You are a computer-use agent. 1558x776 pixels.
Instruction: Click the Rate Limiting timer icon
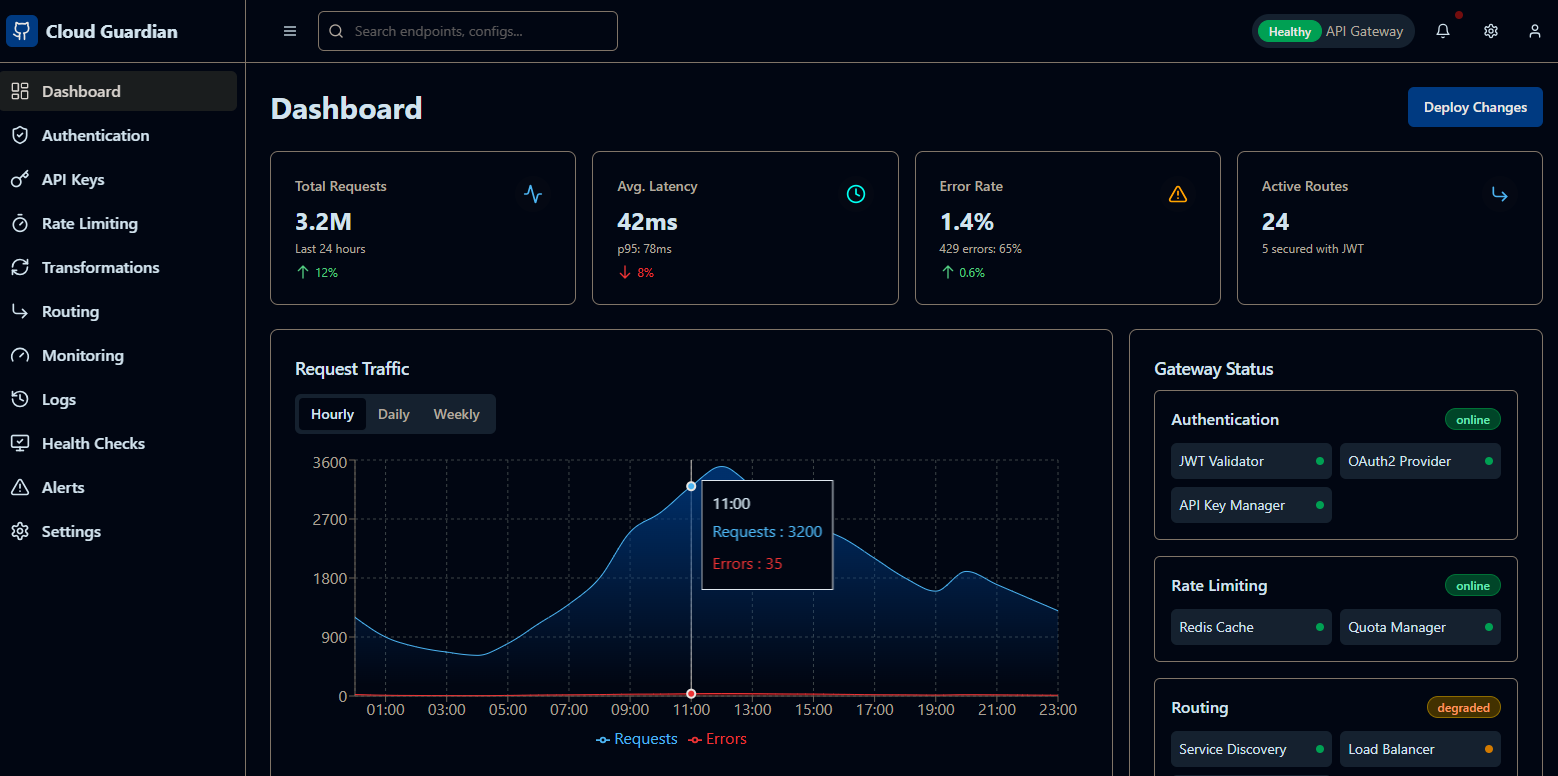tap(20, 223)
